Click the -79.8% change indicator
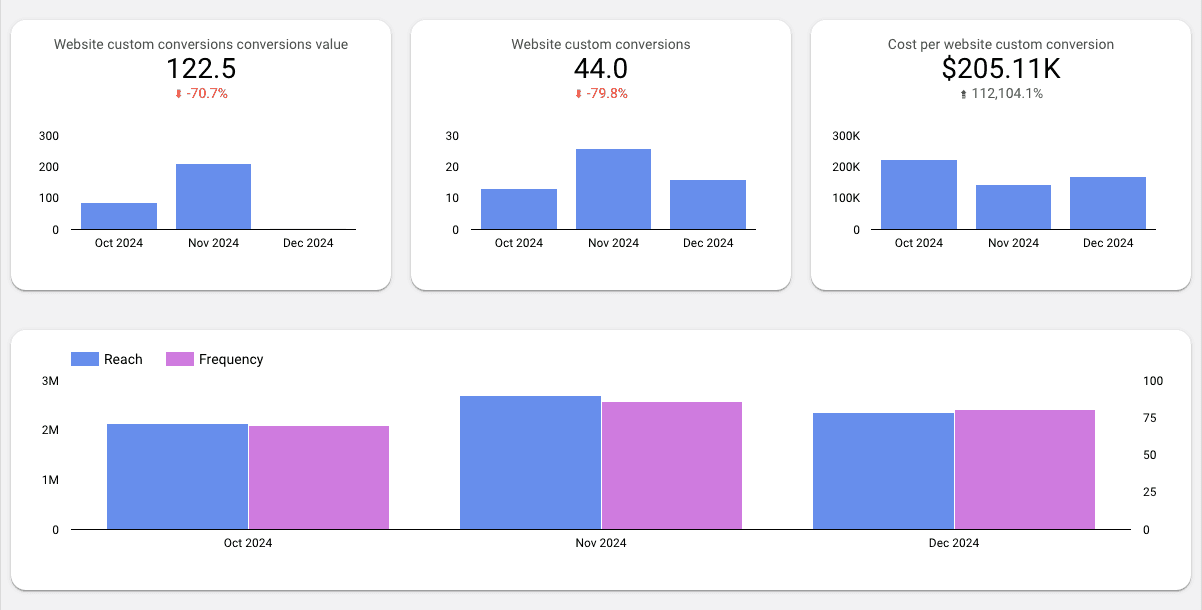 point(607,94)
